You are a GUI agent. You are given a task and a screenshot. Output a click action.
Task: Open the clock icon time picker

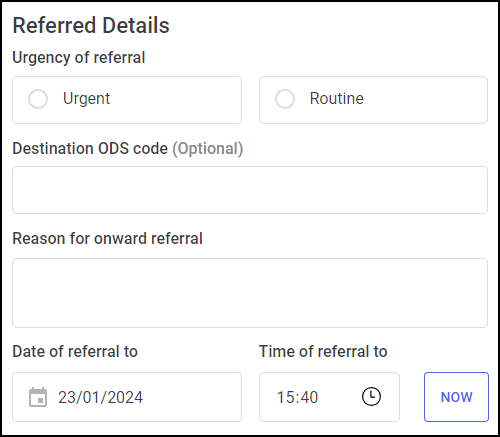click(x=371, y=396)
